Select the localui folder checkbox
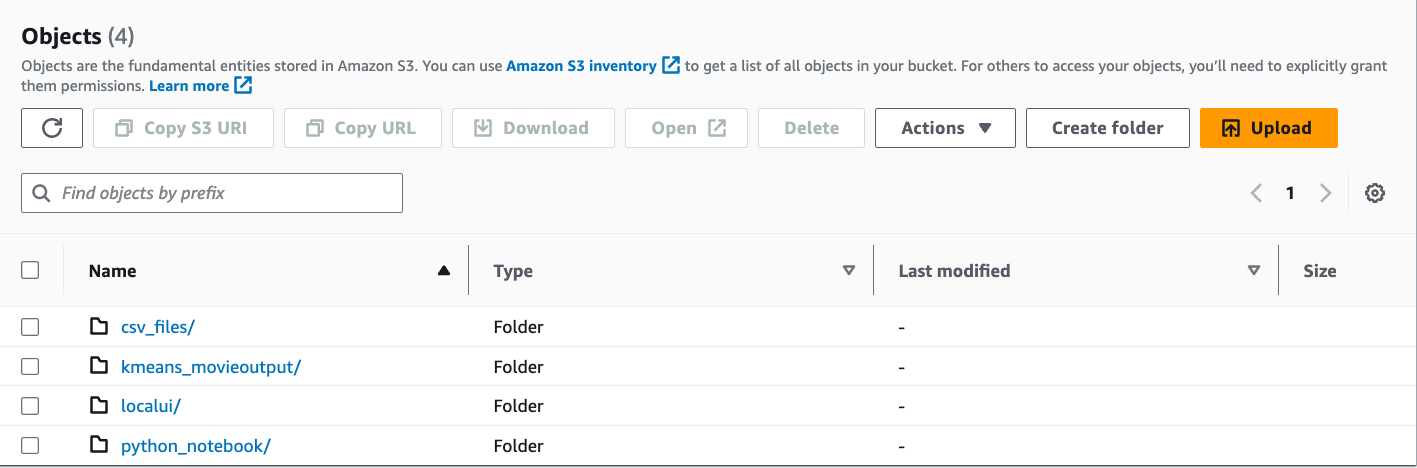Image resolution: width=1417 pixels, height=468 pixels. pyautogui.click(x=30, y=406)
